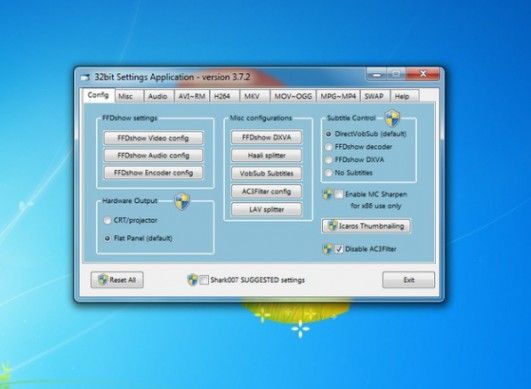Image resolution: width=531 pixels, height=389 pixels.
Task: Close the 32bit Settings Application window
Action: point(423,73)
